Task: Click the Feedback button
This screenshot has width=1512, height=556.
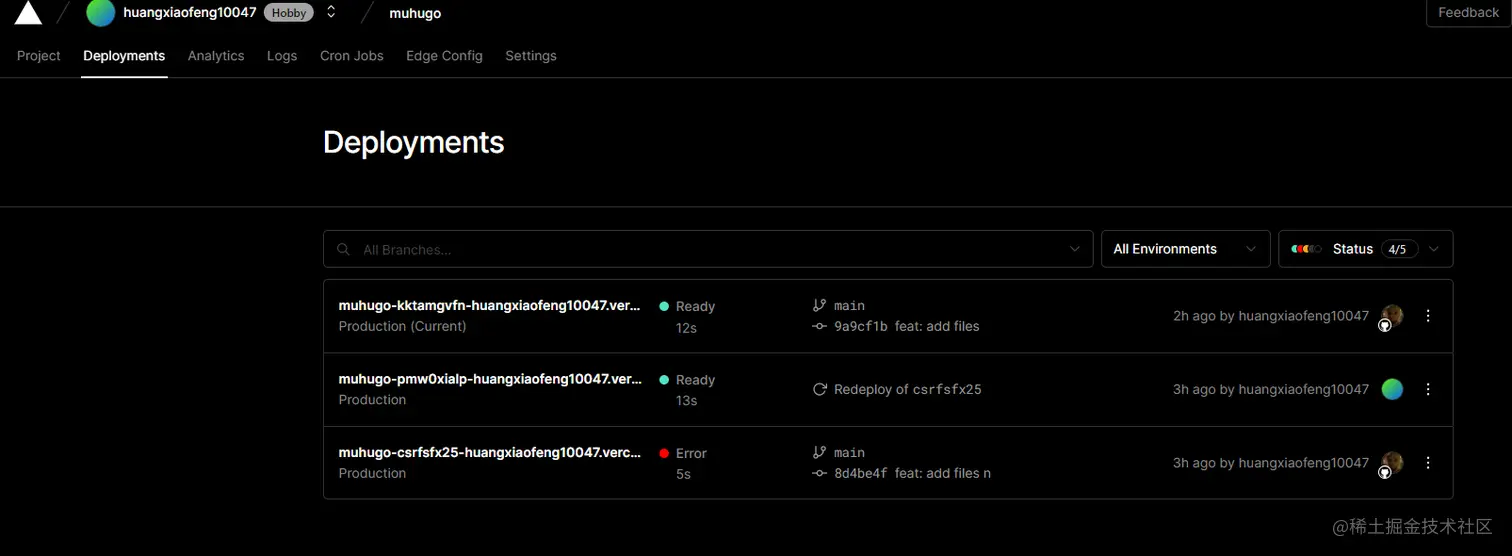Action: tap(1468, 13)
